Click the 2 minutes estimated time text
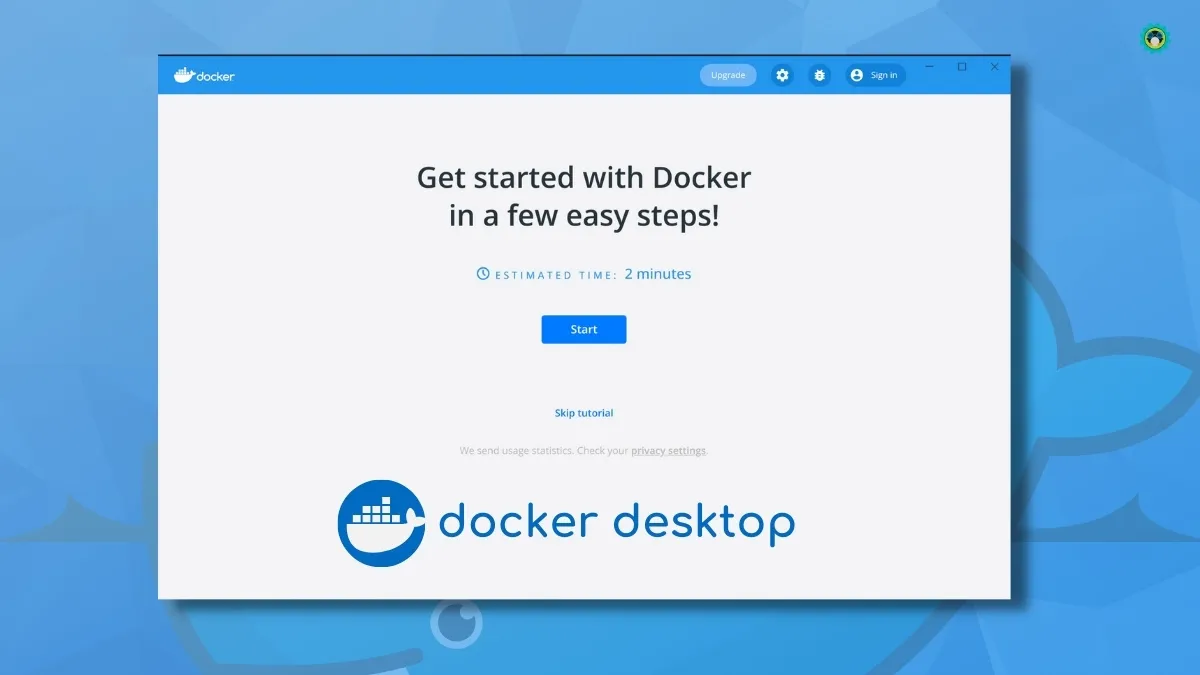This screenshot has height=675, width=1200. tap(658, 273)
